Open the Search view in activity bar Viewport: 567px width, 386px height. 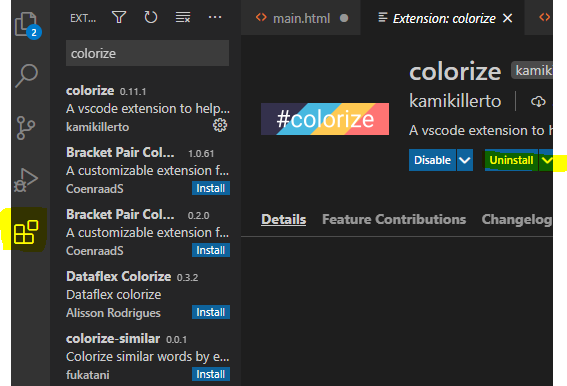27,76
